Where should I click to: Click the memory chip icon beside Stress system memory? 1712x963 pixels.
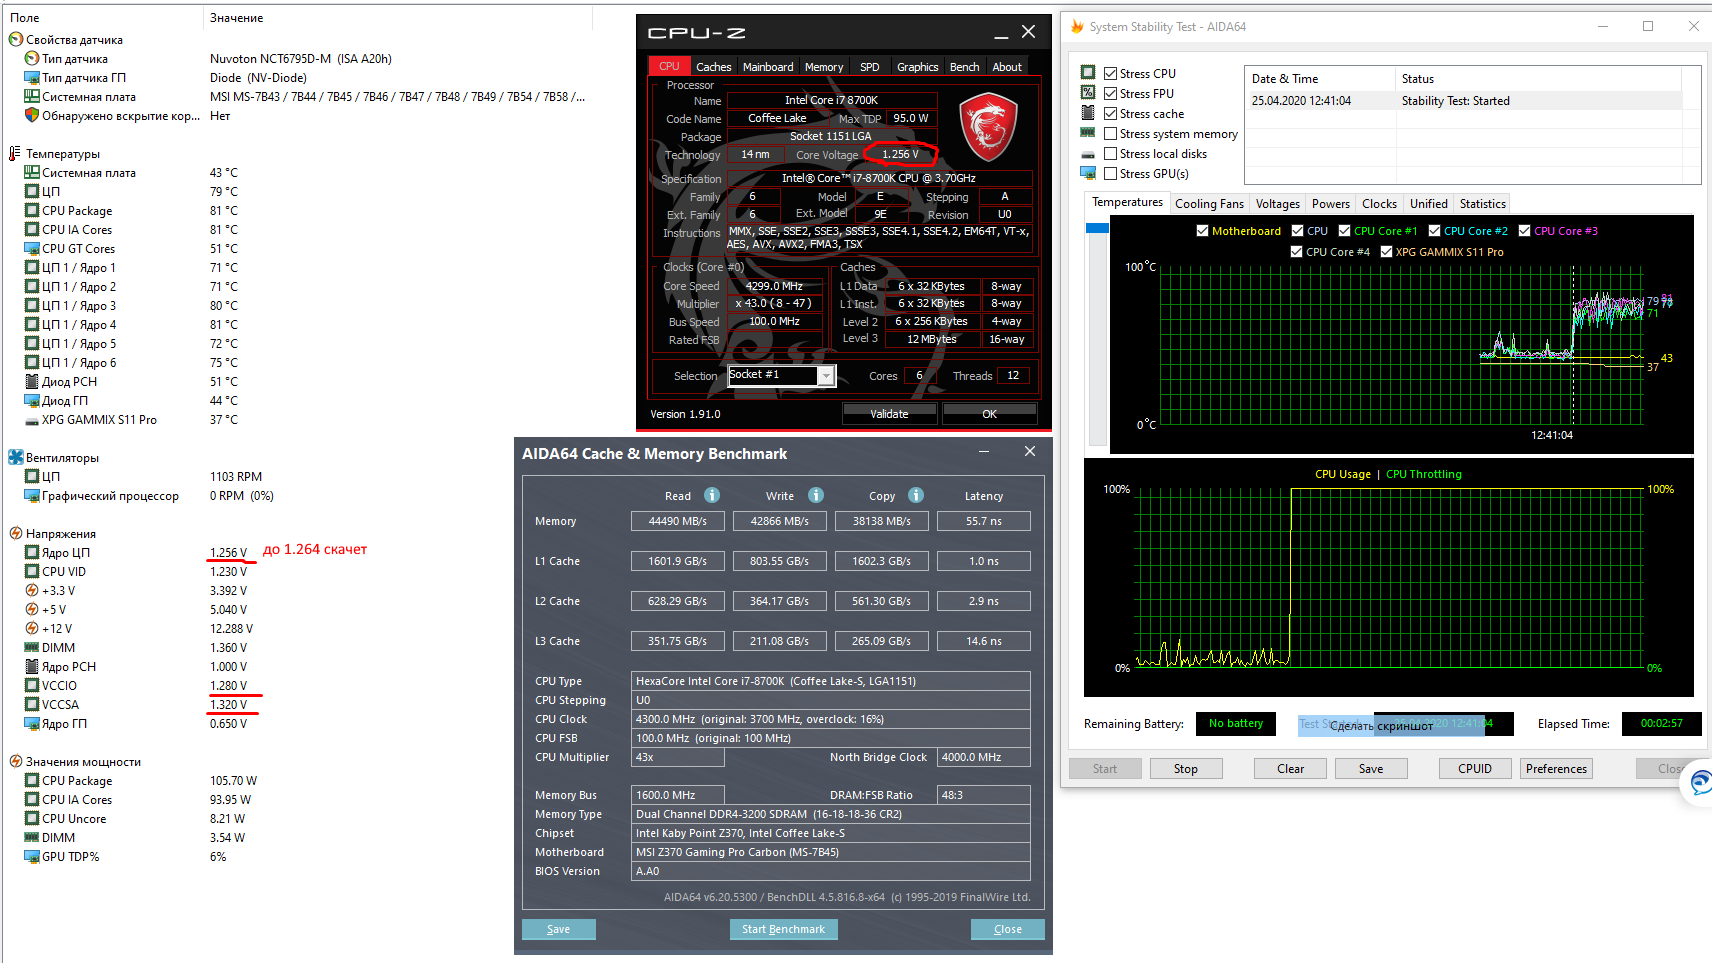(1088, 133)
